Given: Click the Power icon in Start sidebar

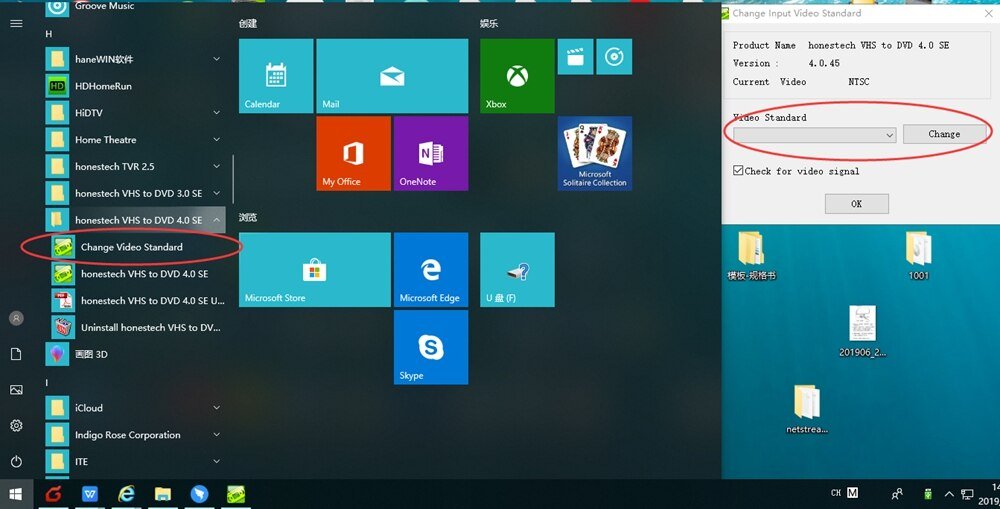Looking at the screenshot, I should (17, 461).
